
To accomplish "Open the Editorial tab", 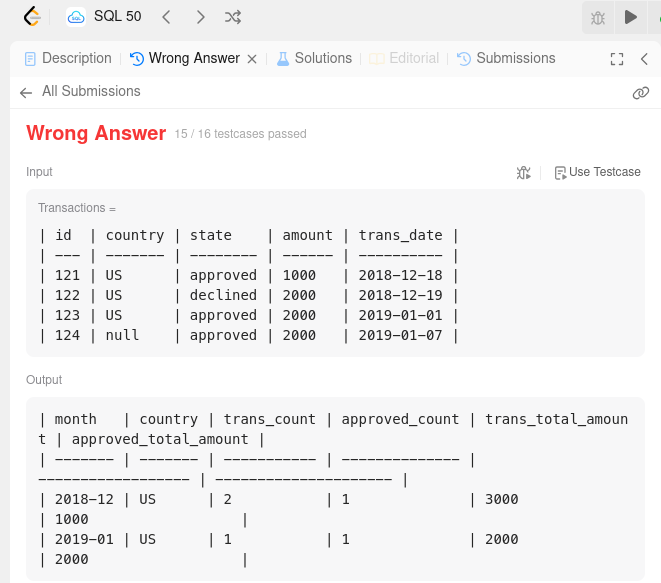I will point(404,58).
